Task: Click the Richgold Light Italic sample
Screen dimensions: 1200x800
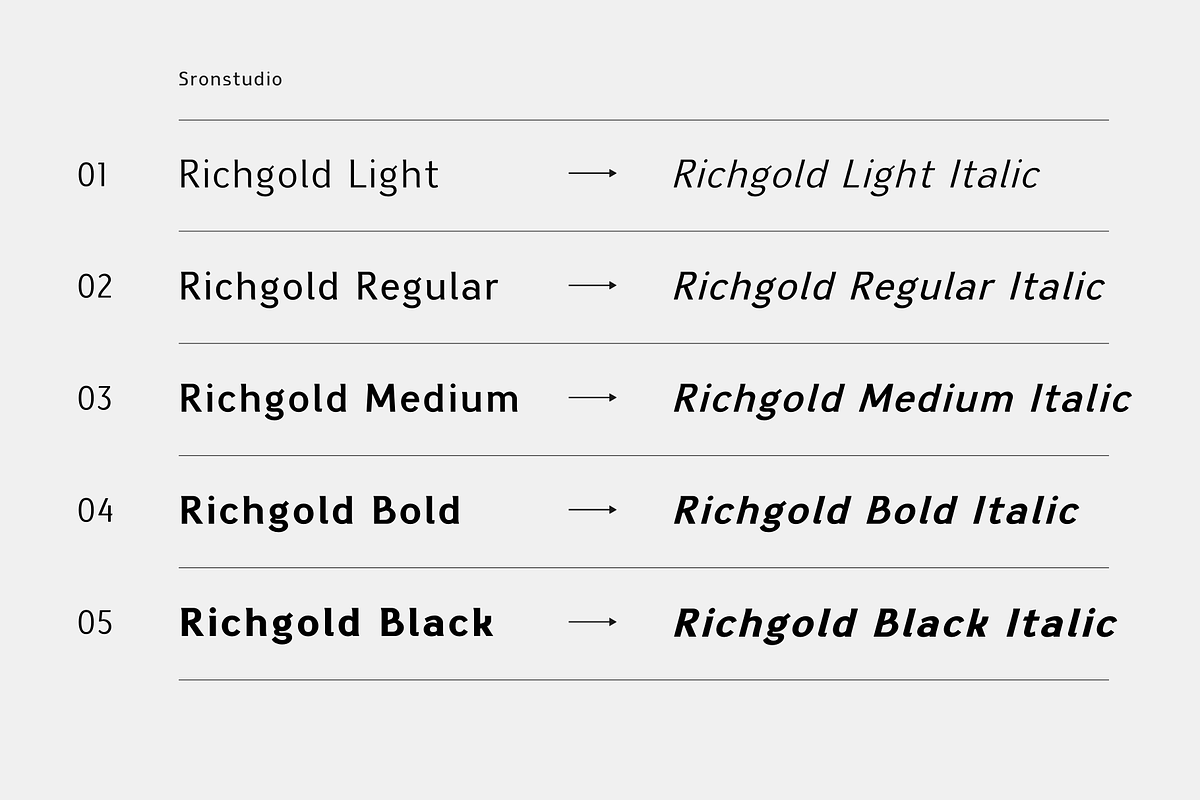Action: (x=856, y=175)
